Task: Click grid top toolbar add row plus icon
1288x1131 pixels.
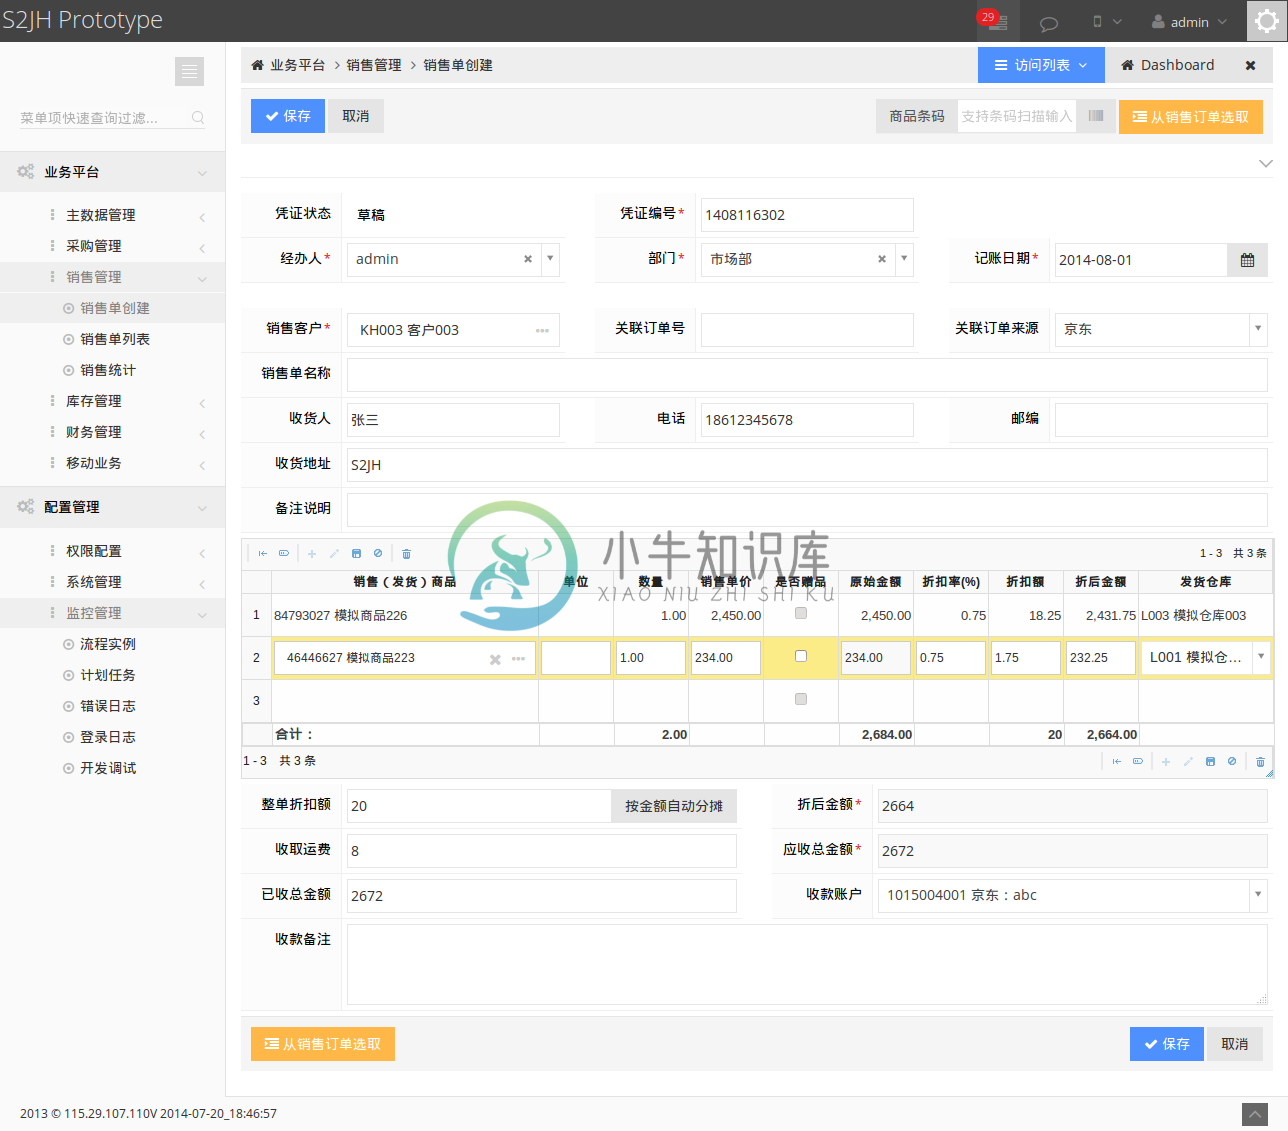Action: [x=312, y=553]
